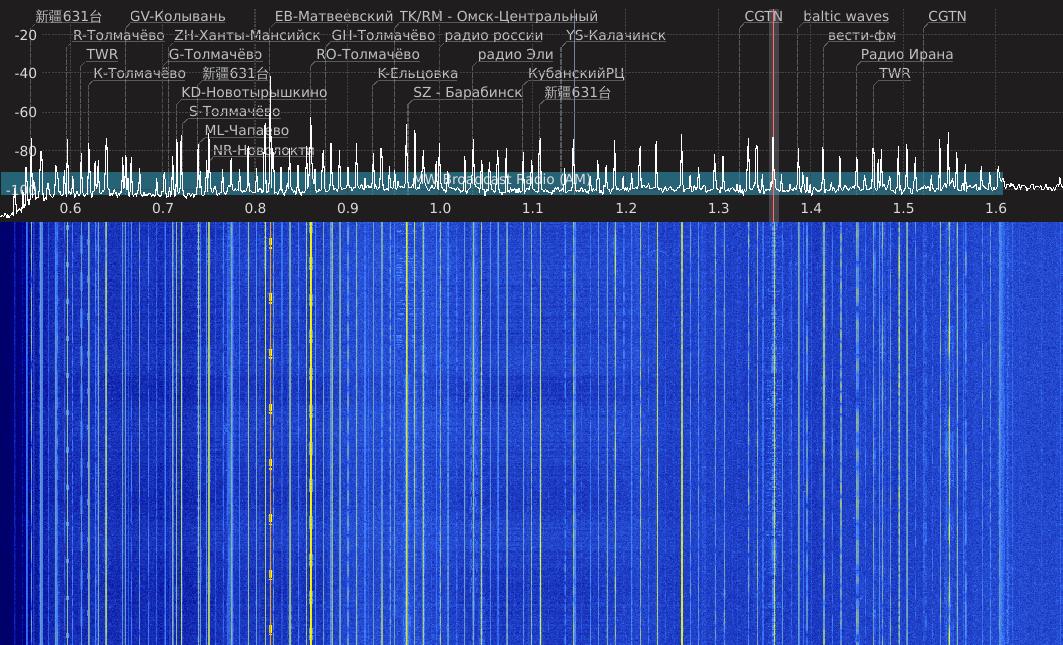Viewport: 1063px width, 645px height.
Task: Click the К-Ельцовка station label
Action: pos(418,73)
